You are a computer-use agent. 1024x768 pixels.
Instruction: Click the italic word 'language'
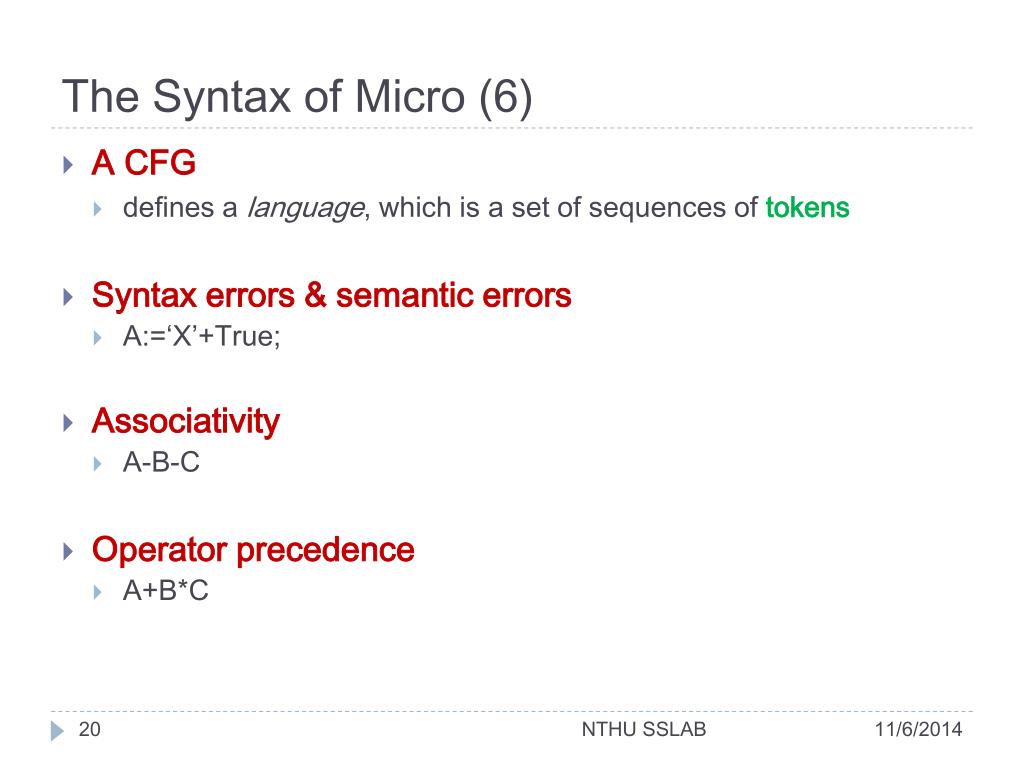305,209
